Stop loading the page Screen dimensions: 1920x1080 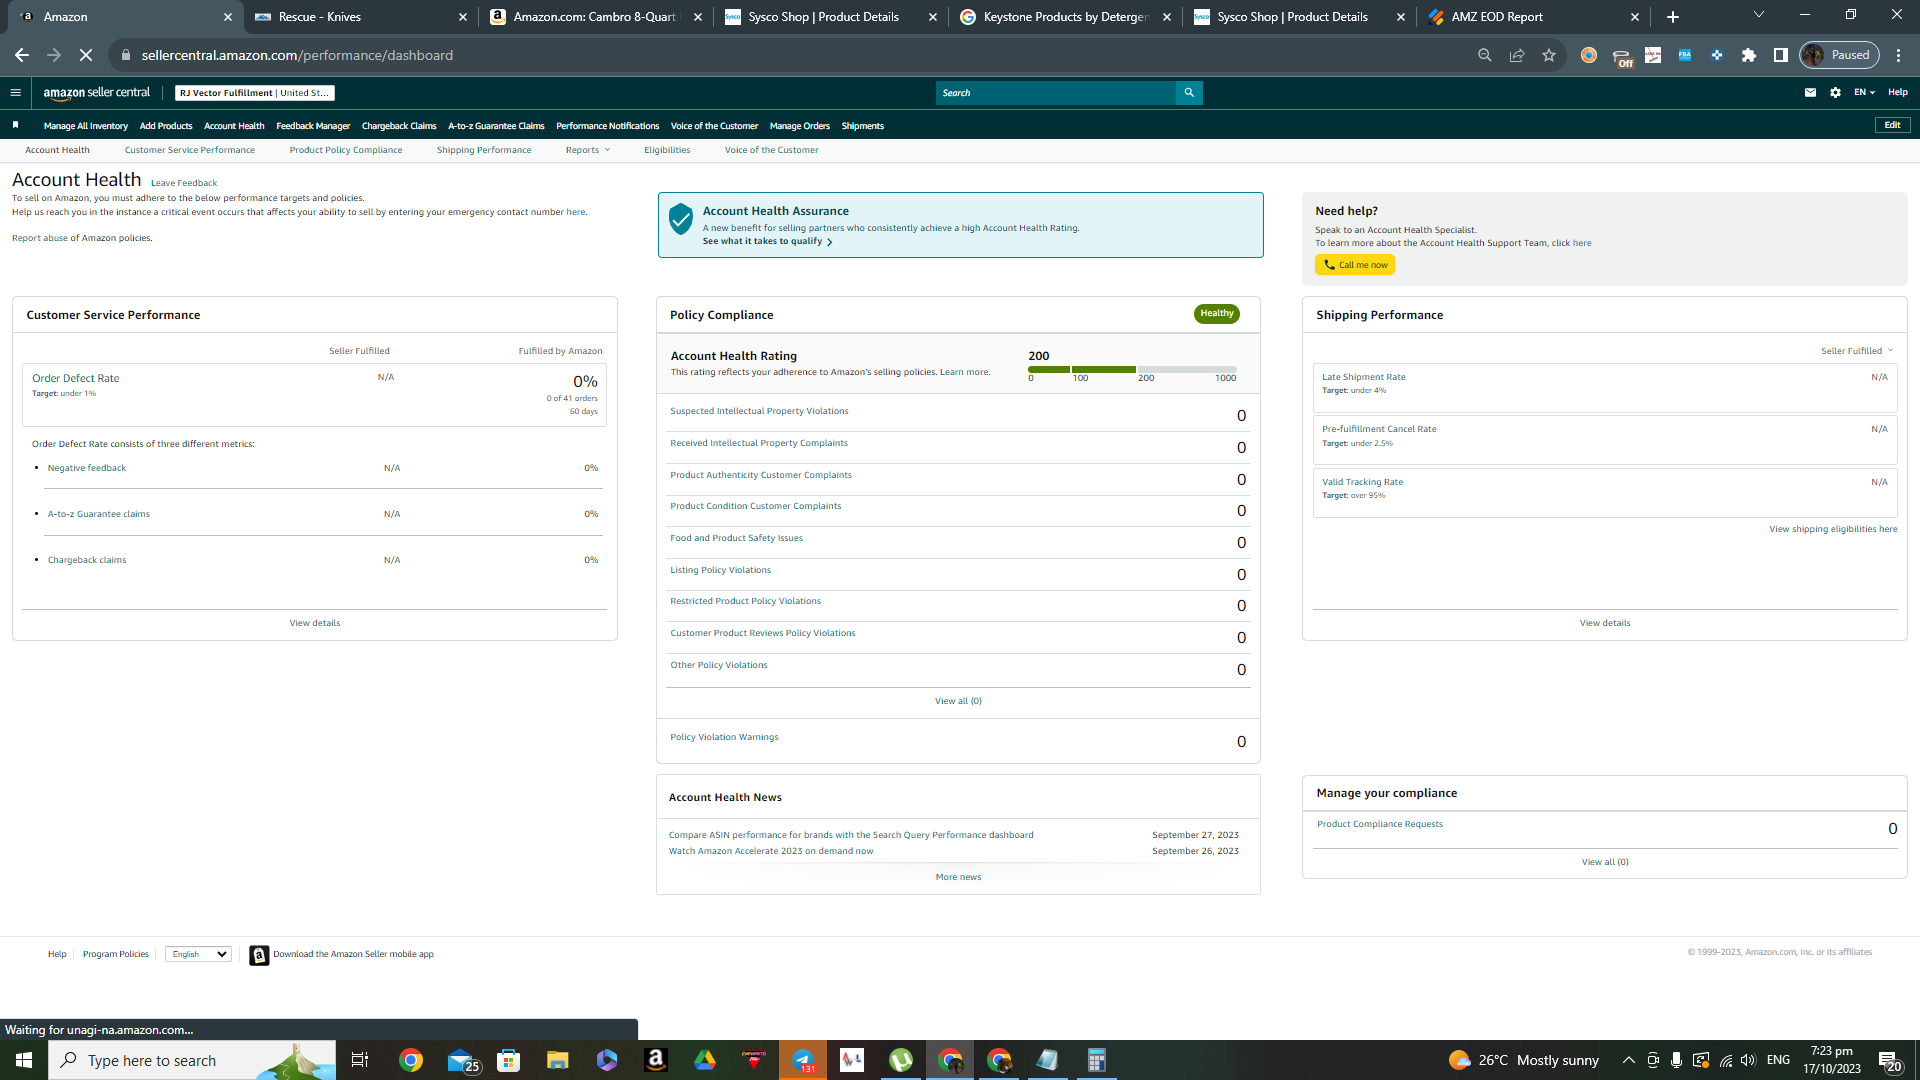(86, 55)
